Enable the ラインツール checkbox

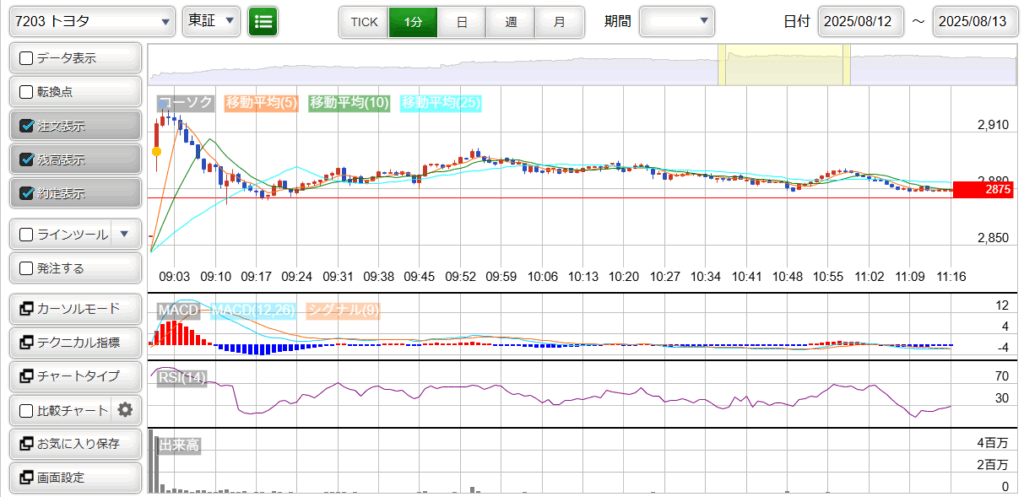point(26,234)
